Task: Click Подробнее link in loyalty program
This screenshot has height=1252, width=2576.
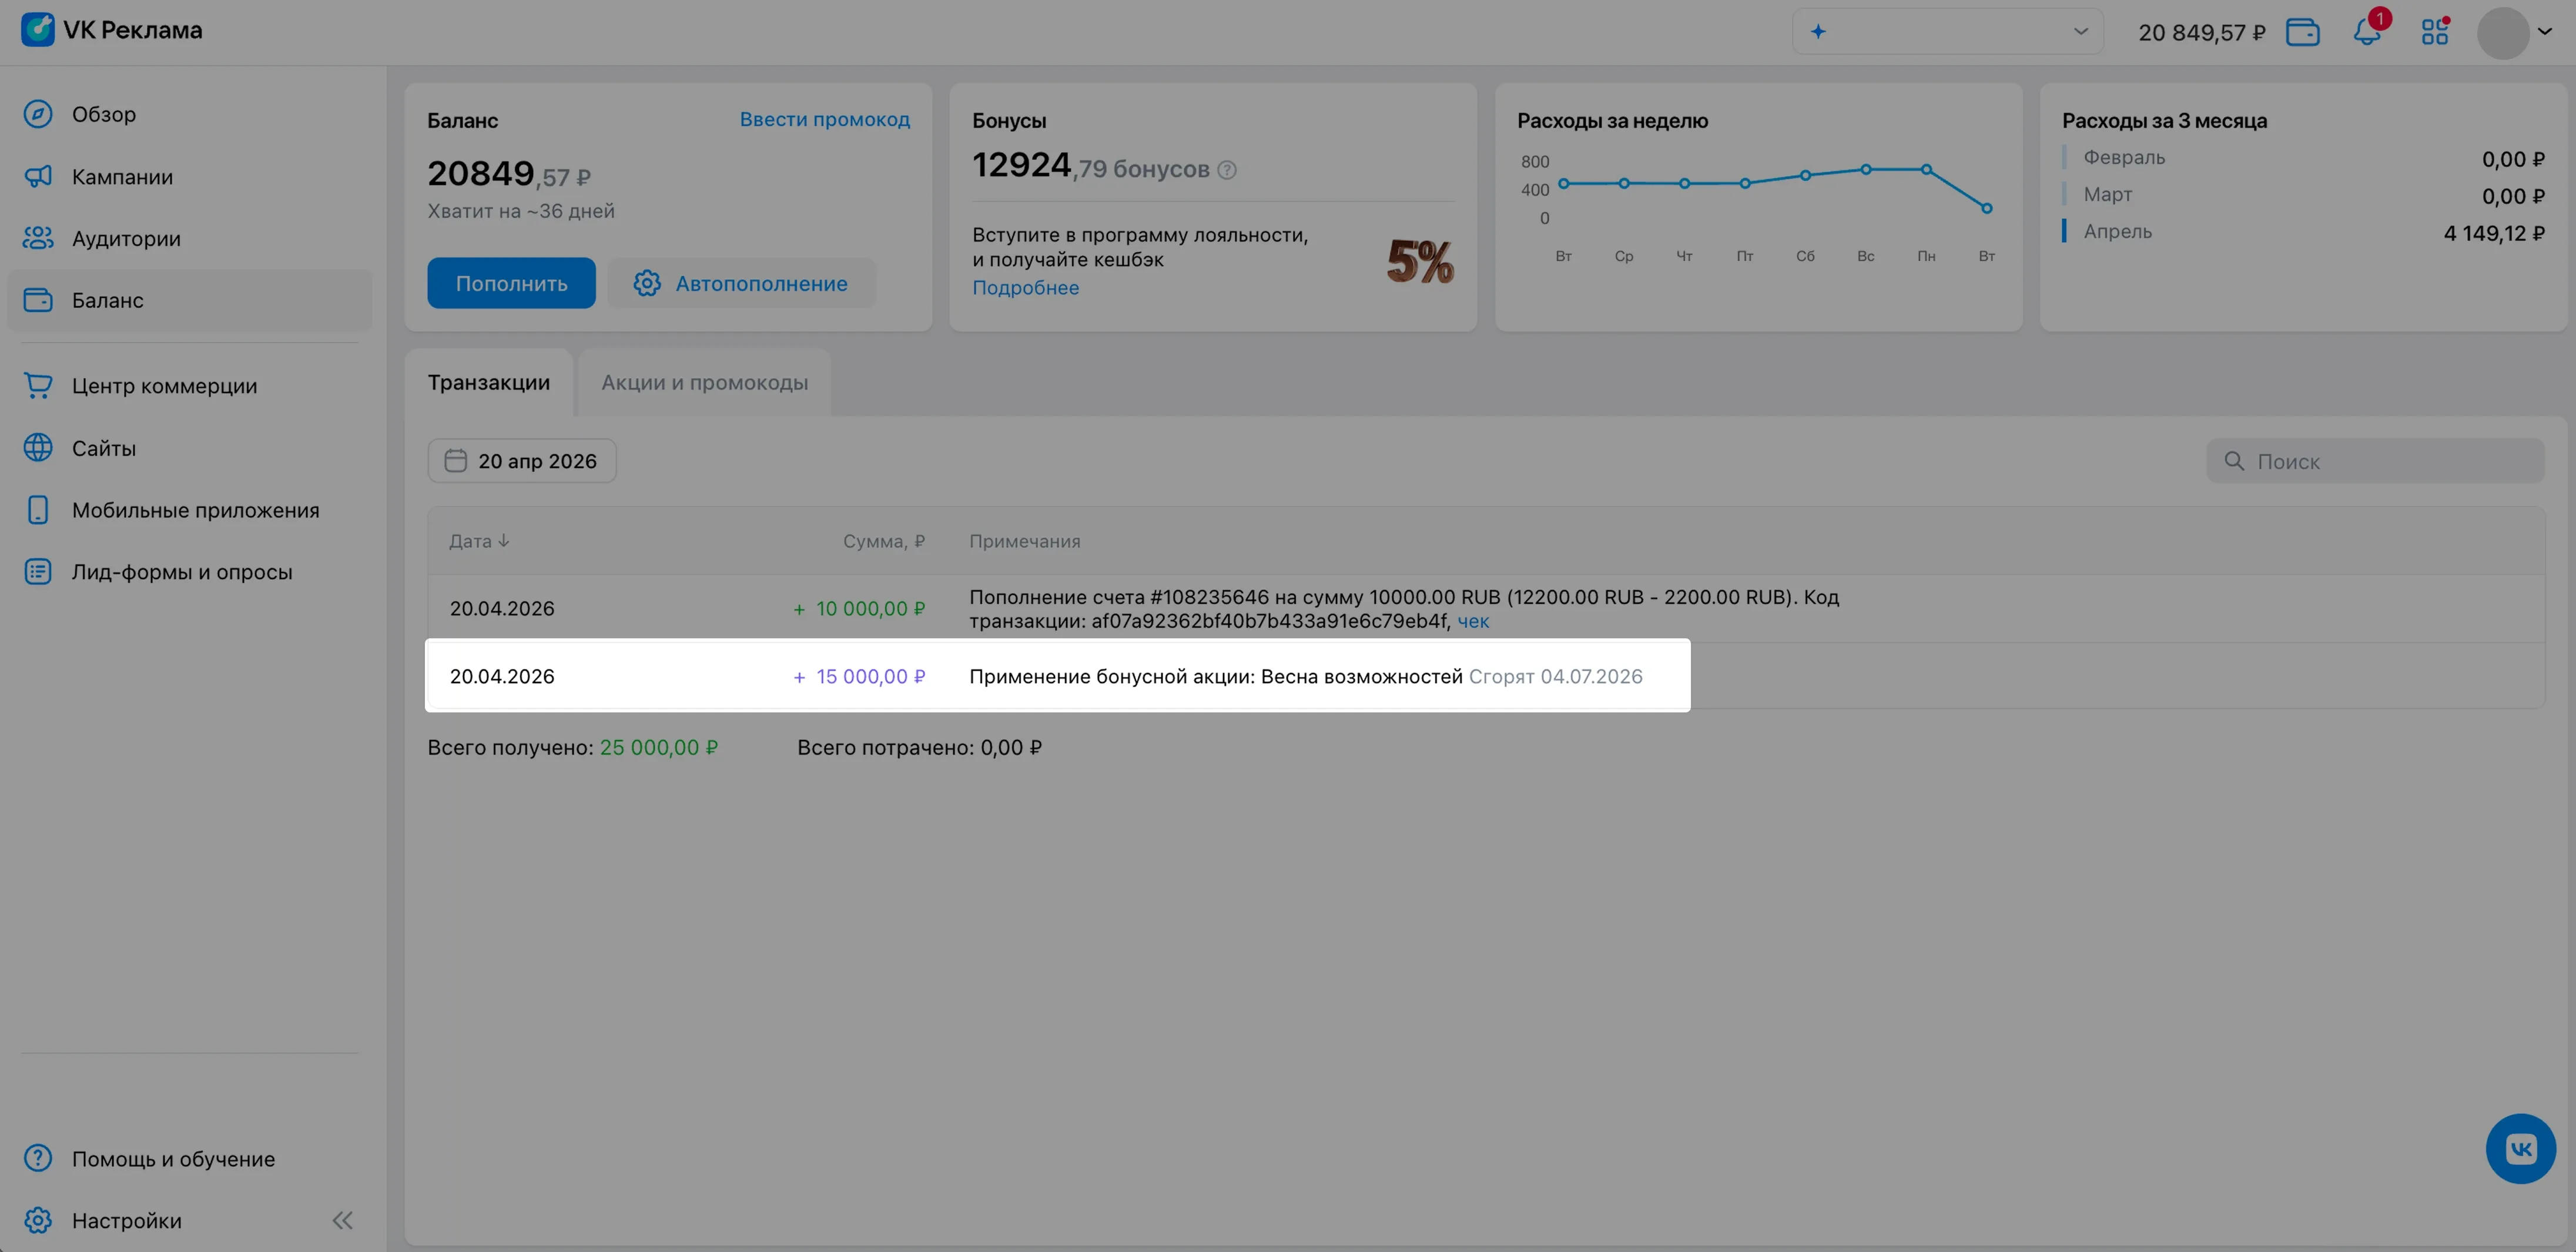Action: [1025, 288]
